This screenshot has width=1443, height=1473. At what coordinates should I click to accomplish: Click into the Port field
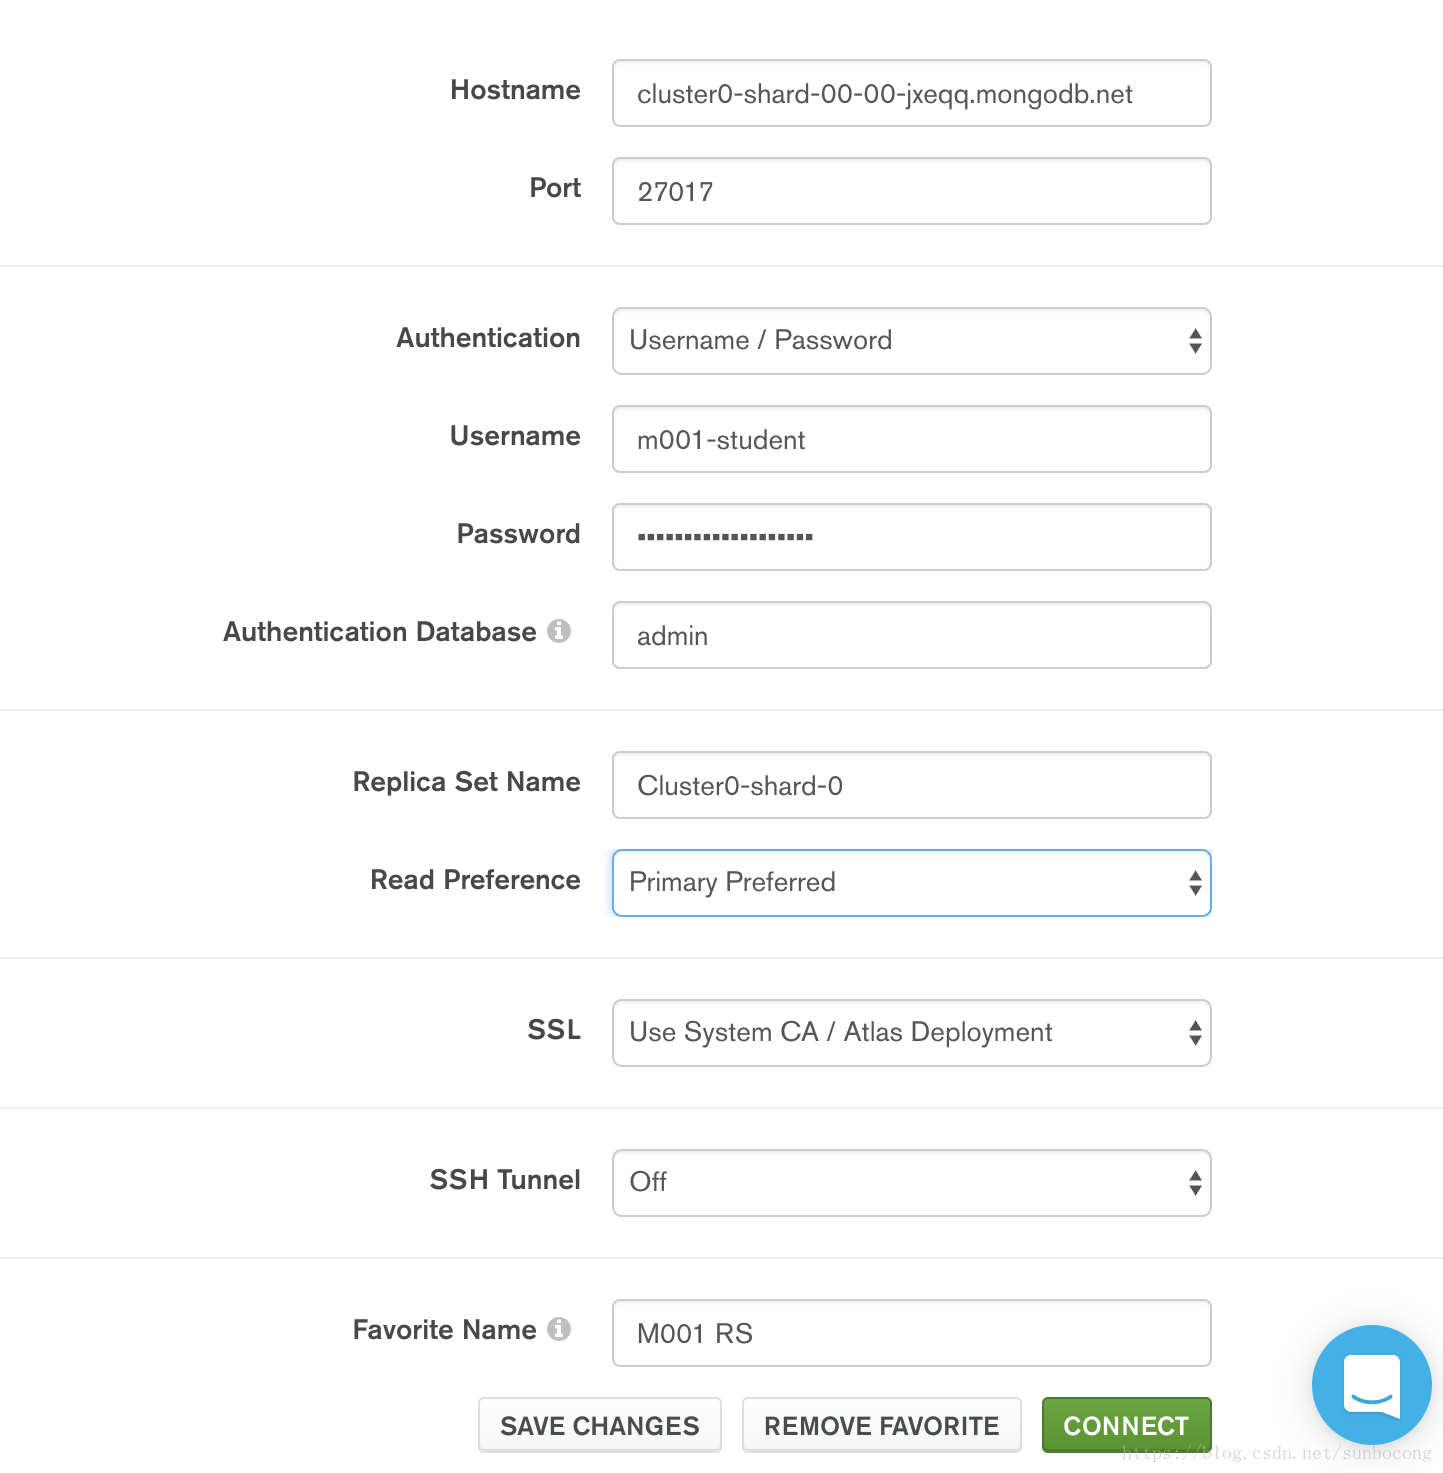click(911, 191)
